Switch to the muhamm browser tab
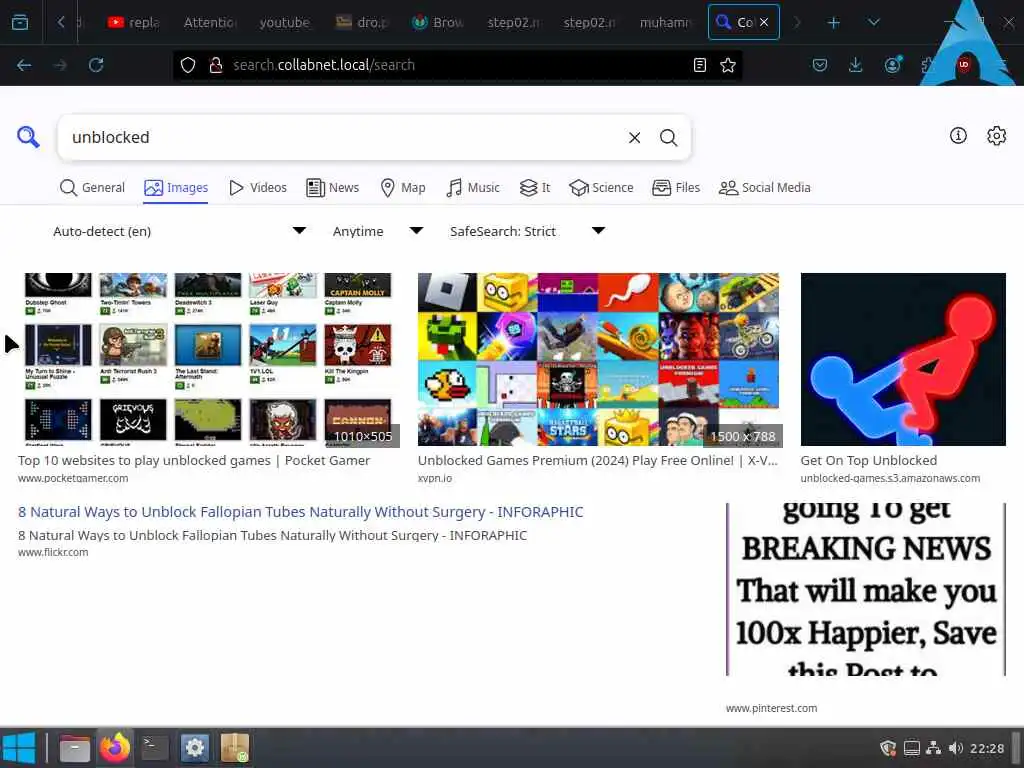 tap(665, 23)
